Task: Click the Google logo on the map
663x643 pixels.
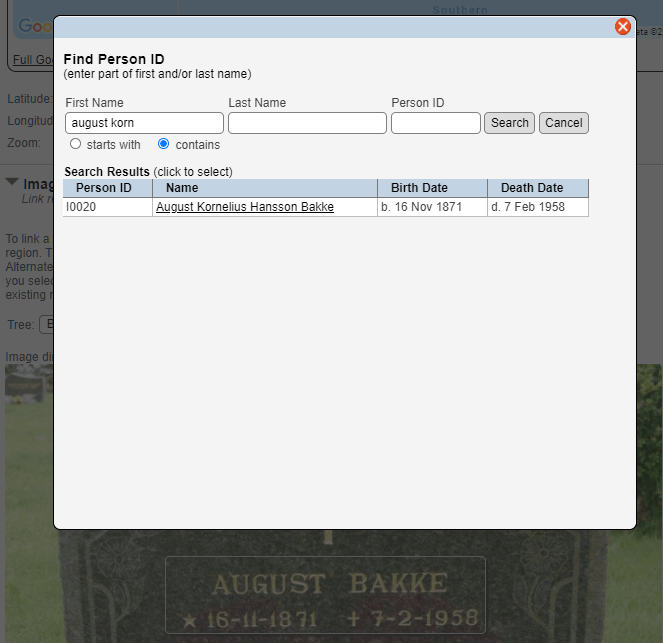Action: (34, 27)
